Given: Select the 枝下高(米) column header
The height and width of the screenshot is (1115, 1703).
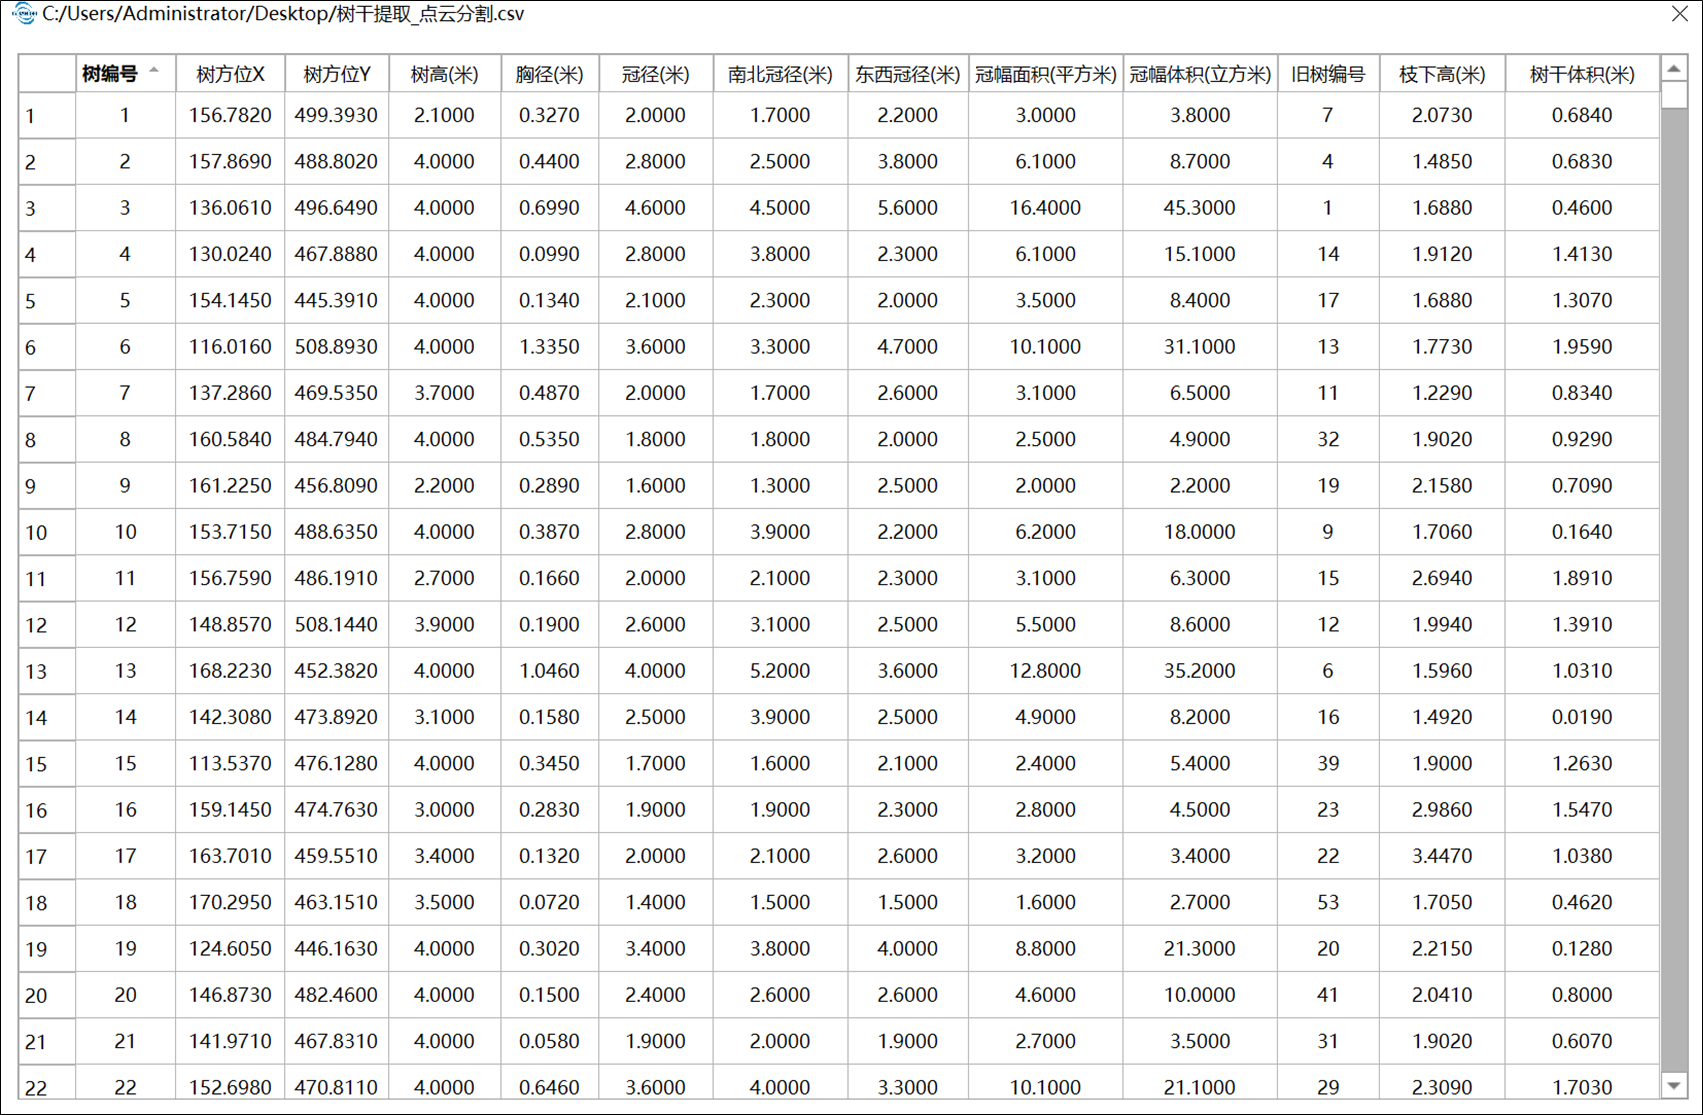Looking at the screenshot, I should pos(1442,74).
